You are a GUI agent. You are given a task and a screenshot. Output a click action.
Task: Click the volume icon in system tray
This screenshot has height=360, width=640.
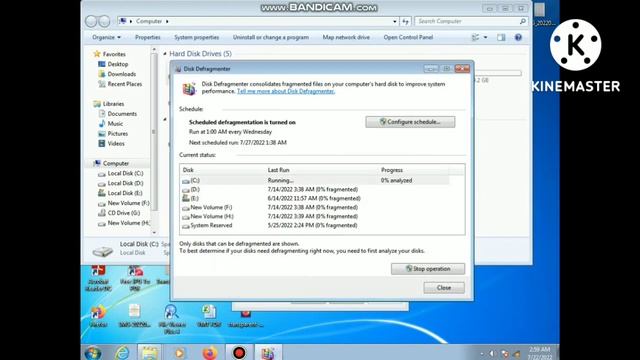[492, 353]
